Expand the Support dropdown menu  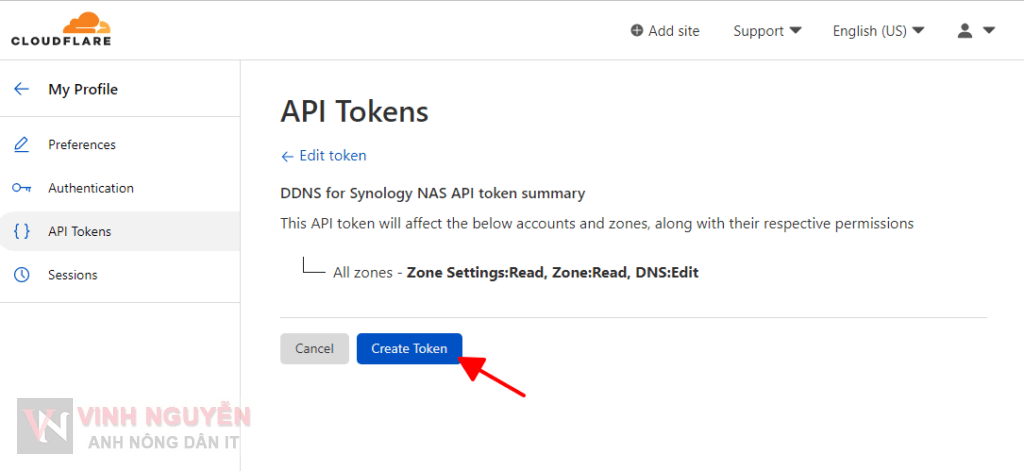pos(767,31)
